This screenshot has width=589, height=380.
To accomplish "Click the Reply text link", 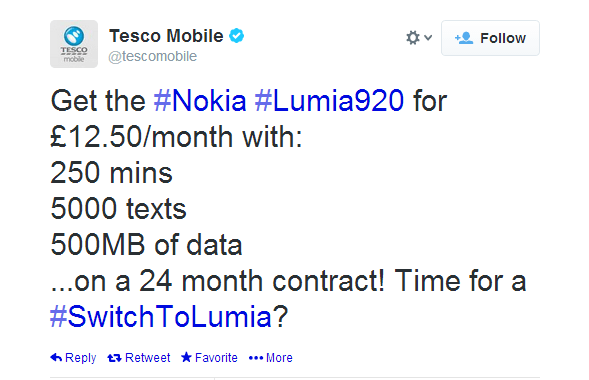I will pos(80,358).
